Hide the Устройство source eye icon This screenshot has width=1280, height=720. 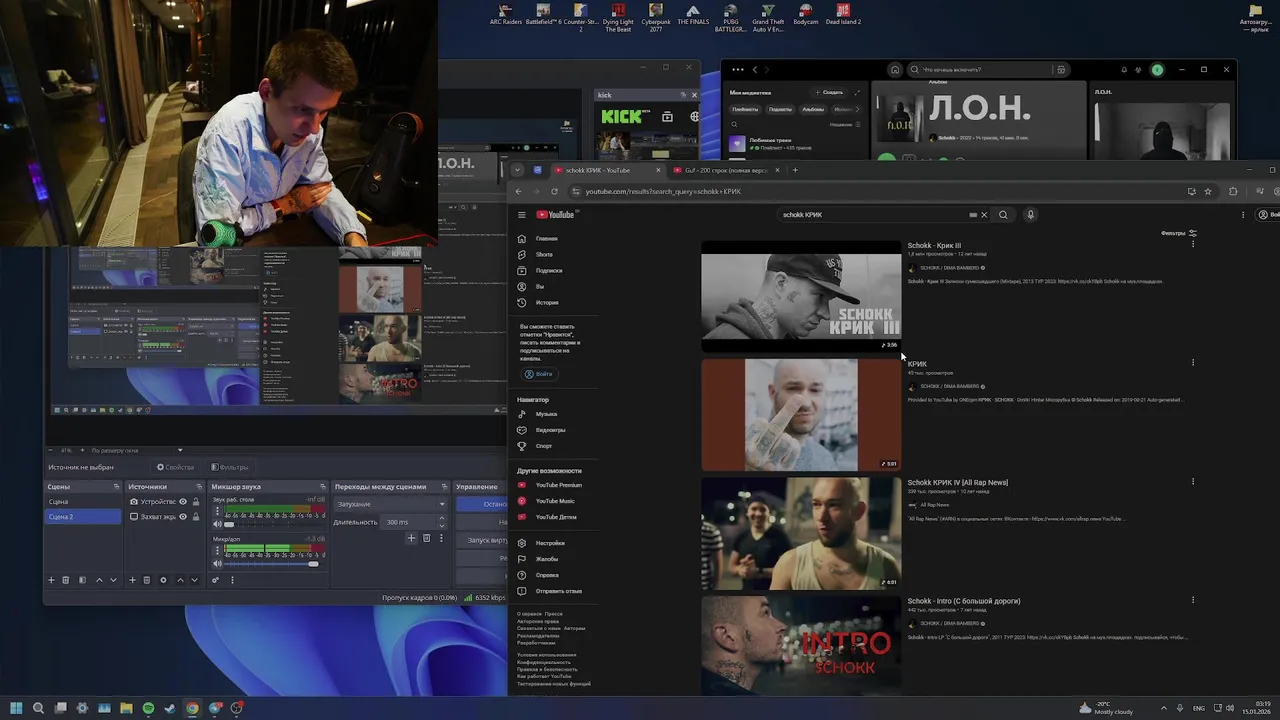click(x=183, y=502)
